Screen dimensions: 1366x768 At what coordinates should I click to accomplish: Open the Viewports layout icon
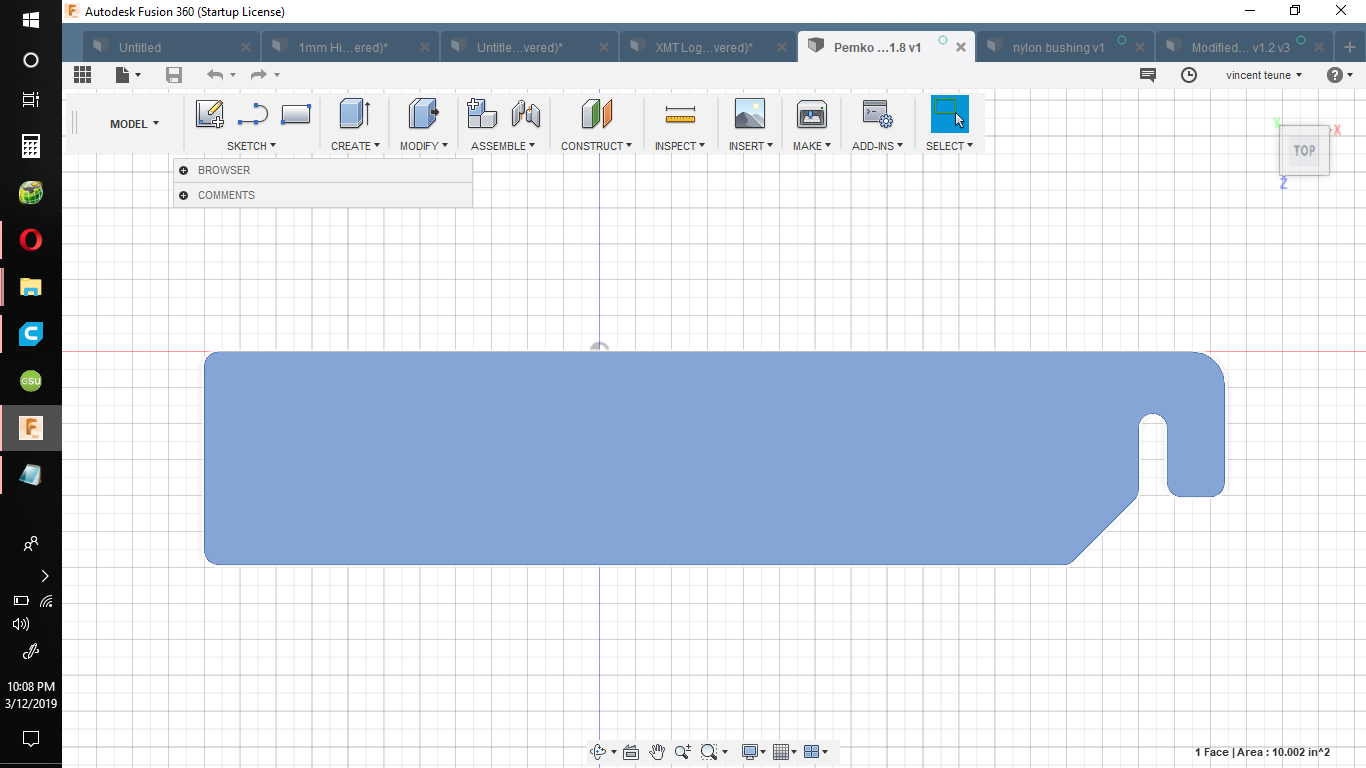[x=812, y=752]
